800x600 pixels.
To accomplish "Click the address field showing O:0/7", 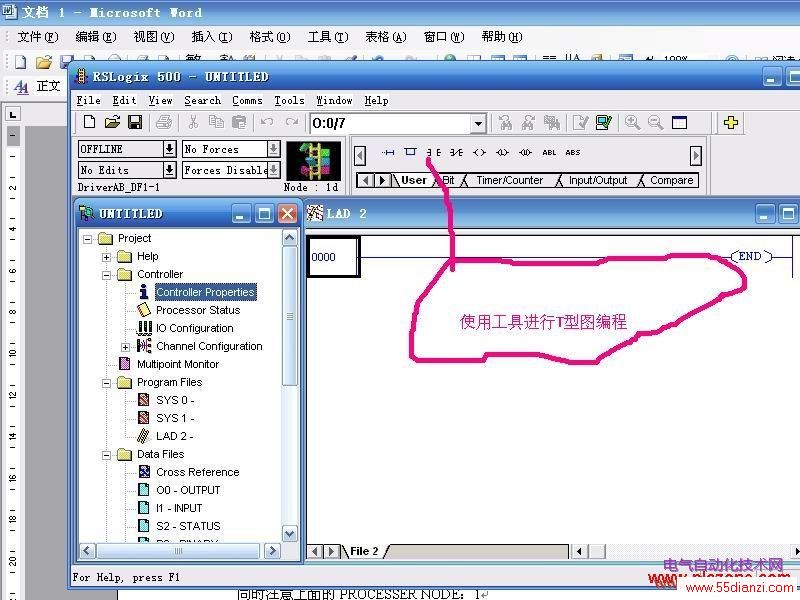I will (391, 123).
